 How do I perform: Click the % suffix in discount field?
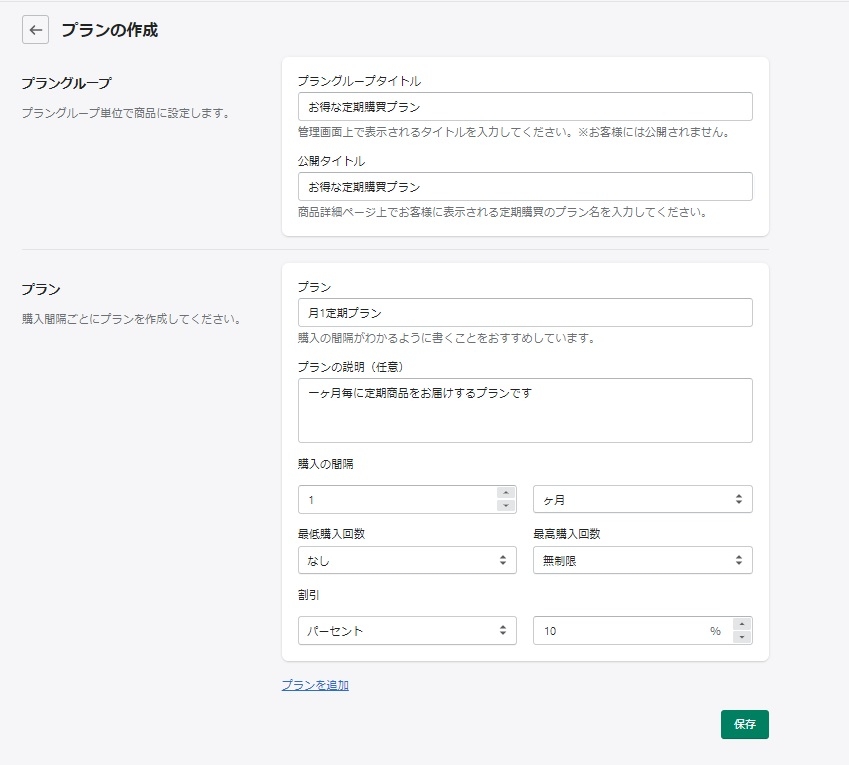(715, 631)
